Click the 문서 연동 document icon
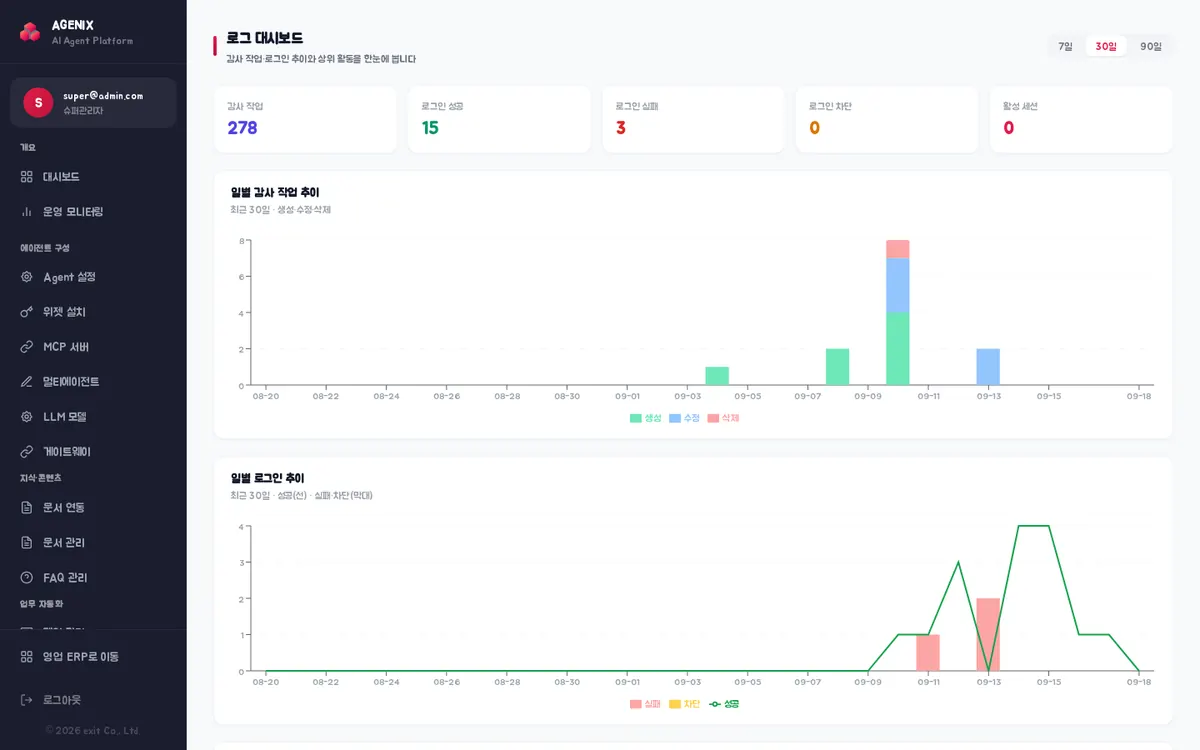Screen dimensions: 1200x750 [27, 508]
